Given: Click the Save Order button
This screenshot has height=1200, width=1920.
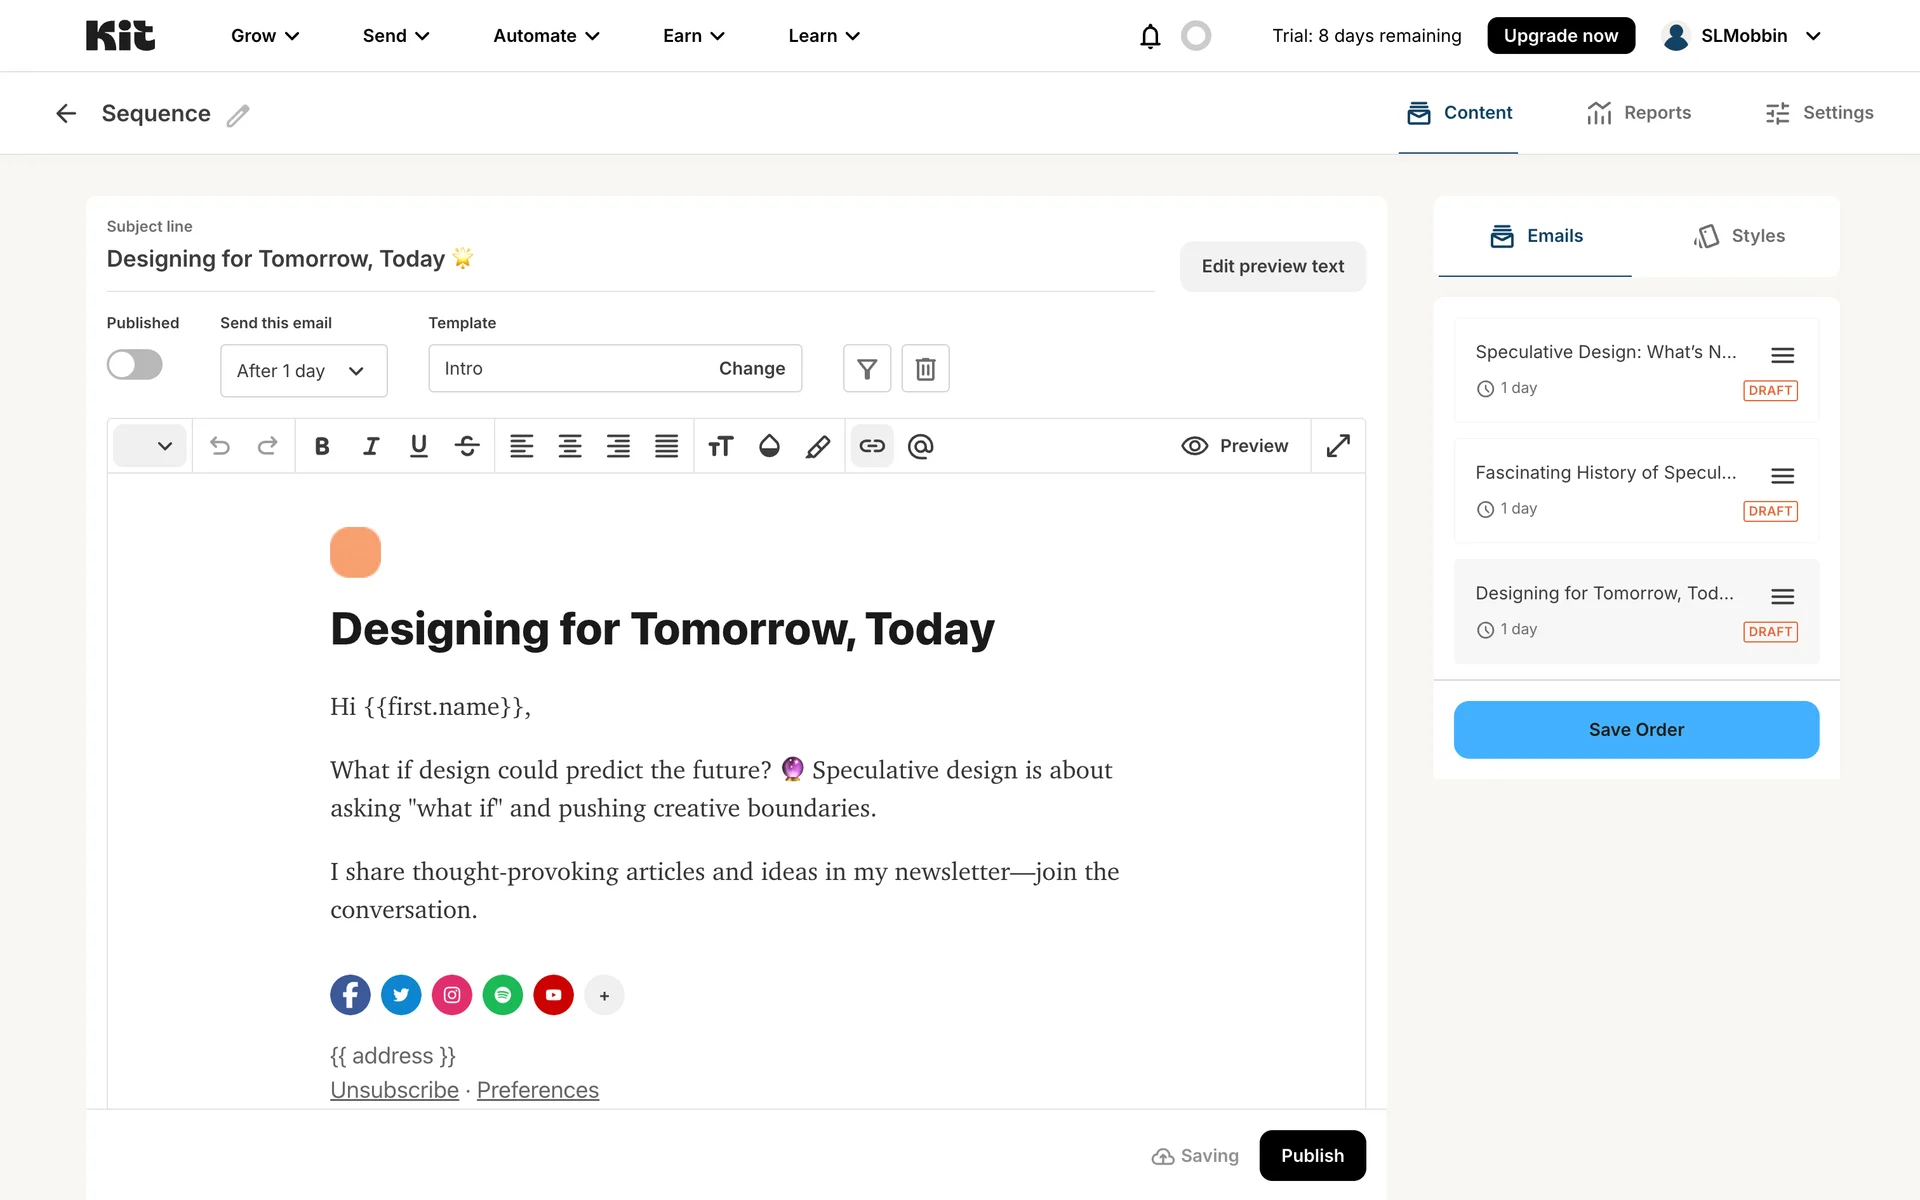Looking at the screenshot, I should tap(1636, 730).
